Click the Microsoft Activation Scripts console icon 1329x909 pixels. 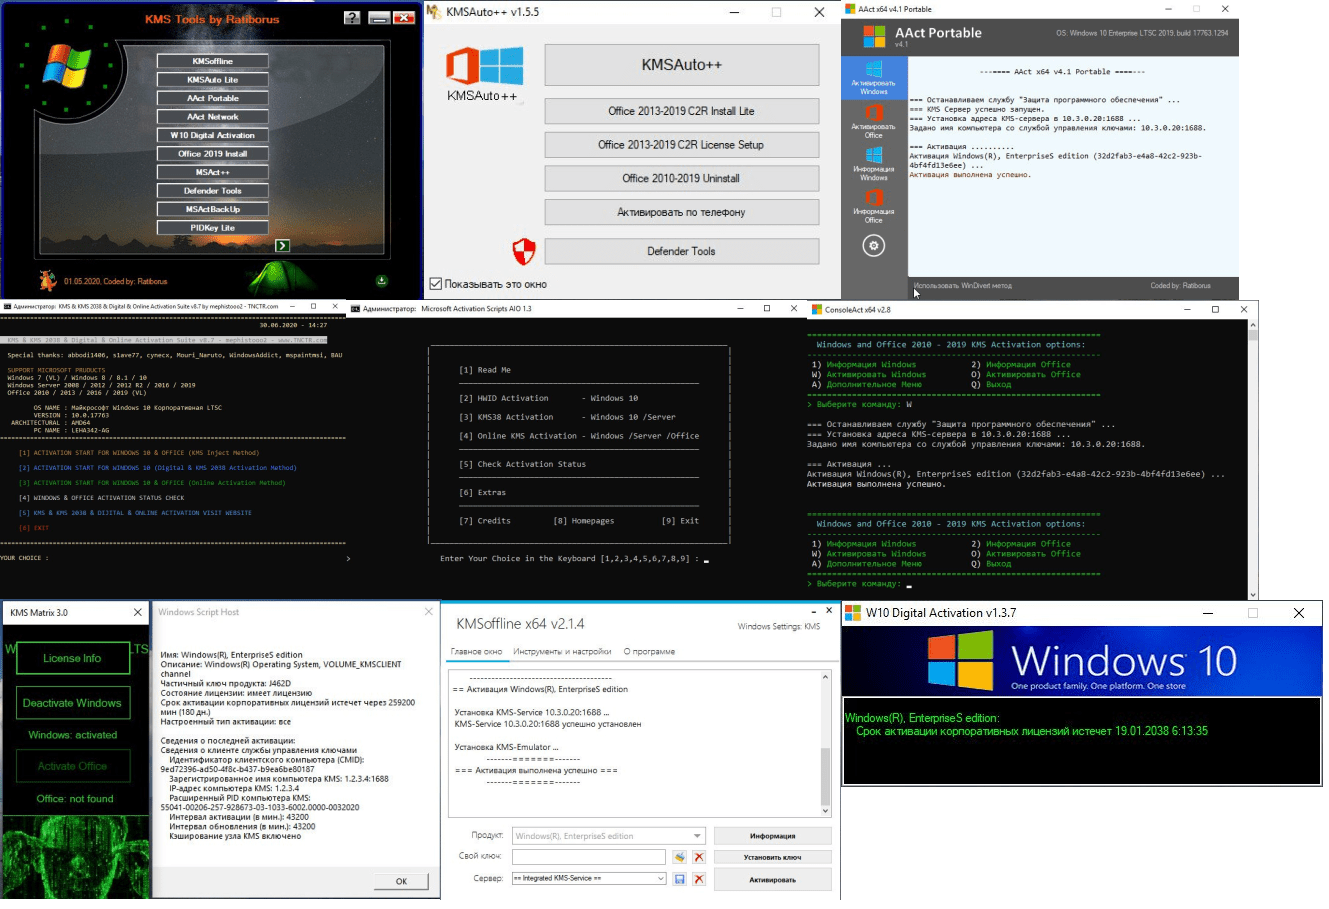tap(354, 309)
